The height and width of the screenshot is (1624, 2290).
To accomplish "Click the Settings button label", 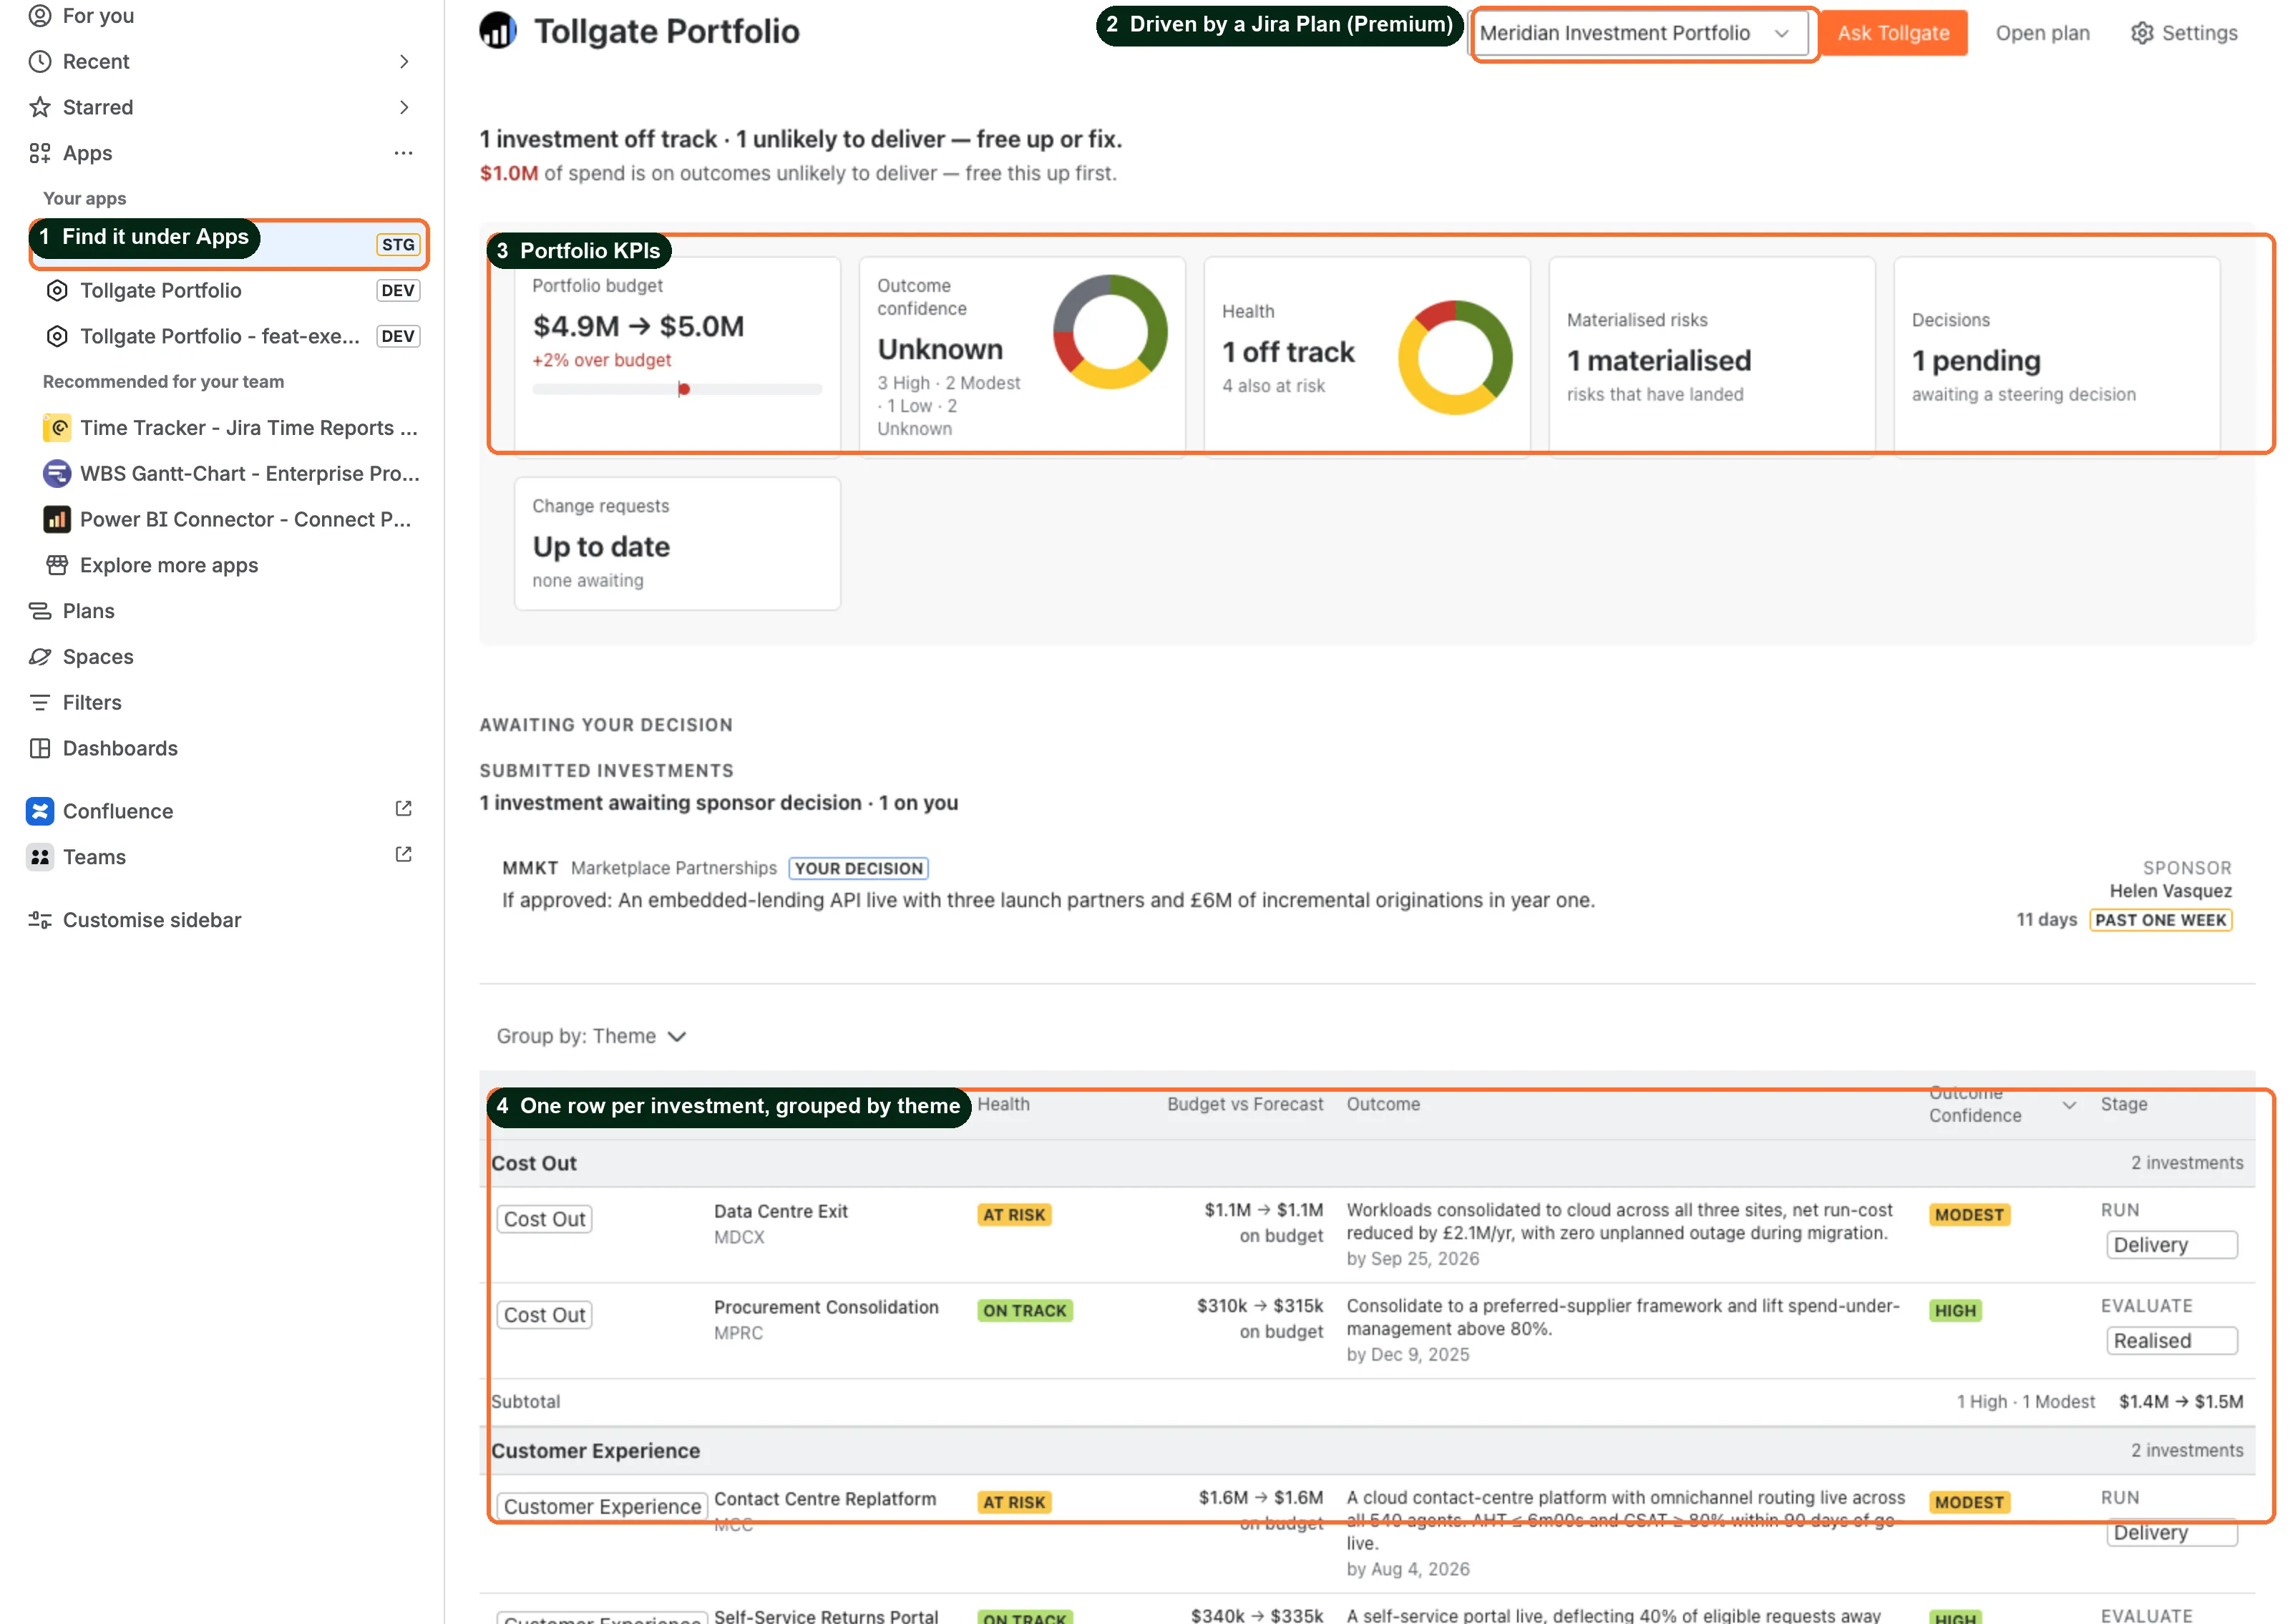I will pos(2199,33).
